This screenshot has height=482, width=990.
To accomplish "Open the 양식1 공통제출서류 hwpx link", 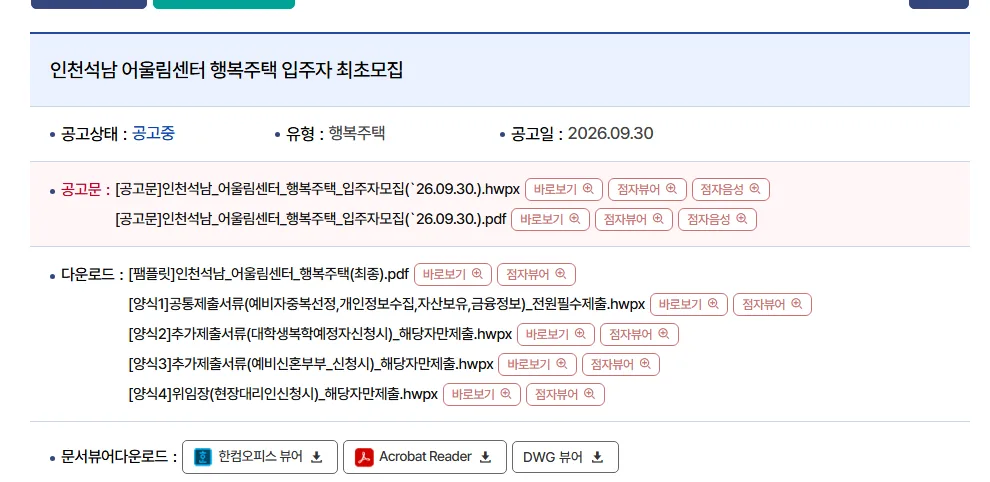I will 386,304.
